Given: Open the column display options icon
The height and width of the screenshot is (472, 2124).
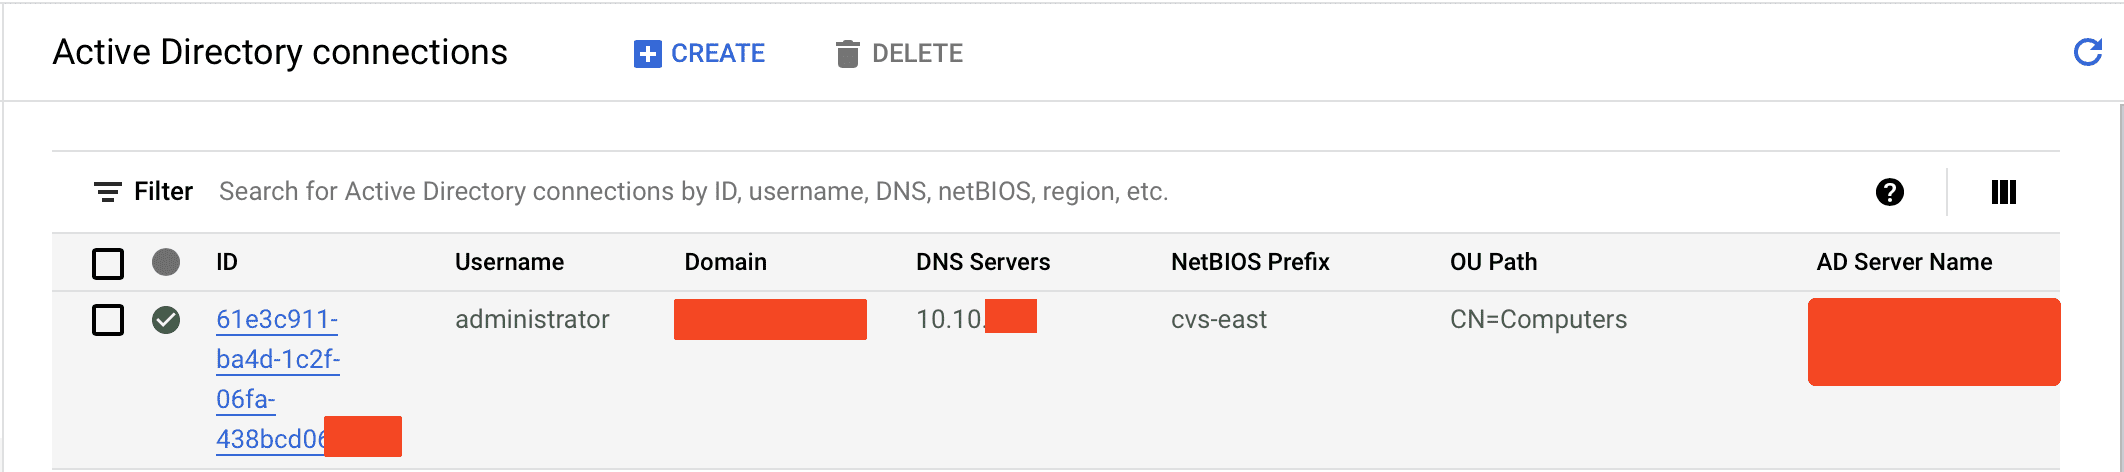Looking at the screenshot, I should 2004,192.
